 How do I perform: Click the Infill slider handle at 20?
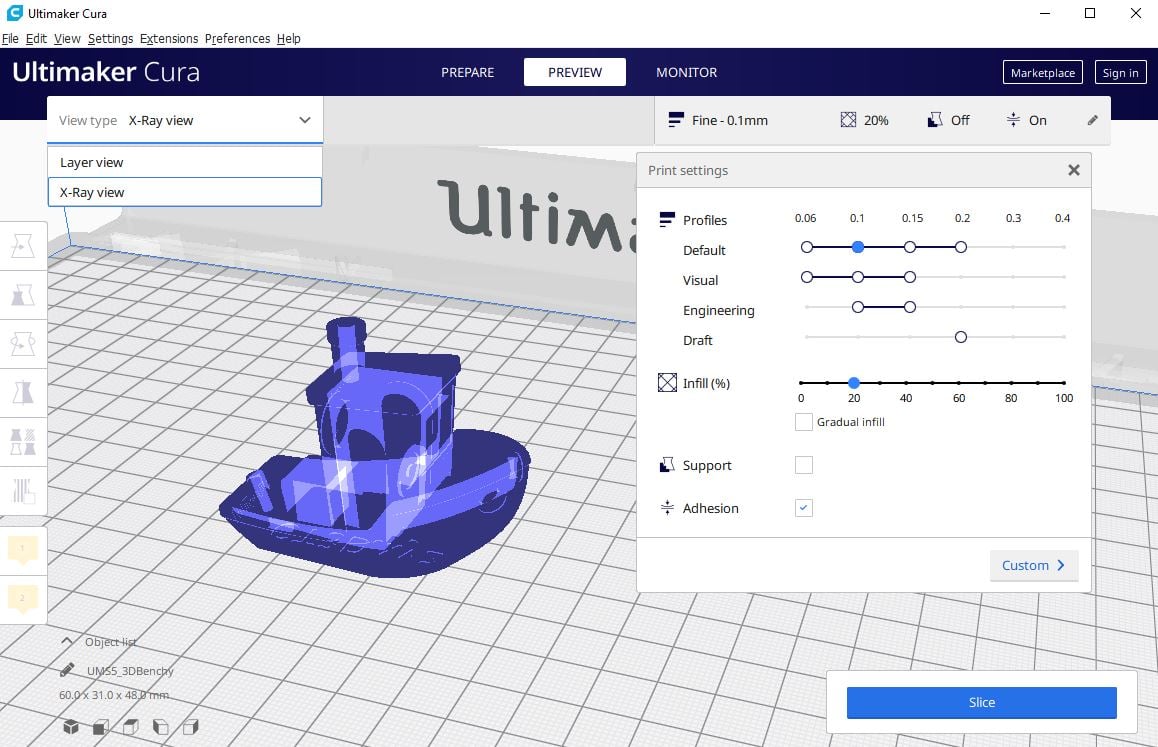pos(854,383)
